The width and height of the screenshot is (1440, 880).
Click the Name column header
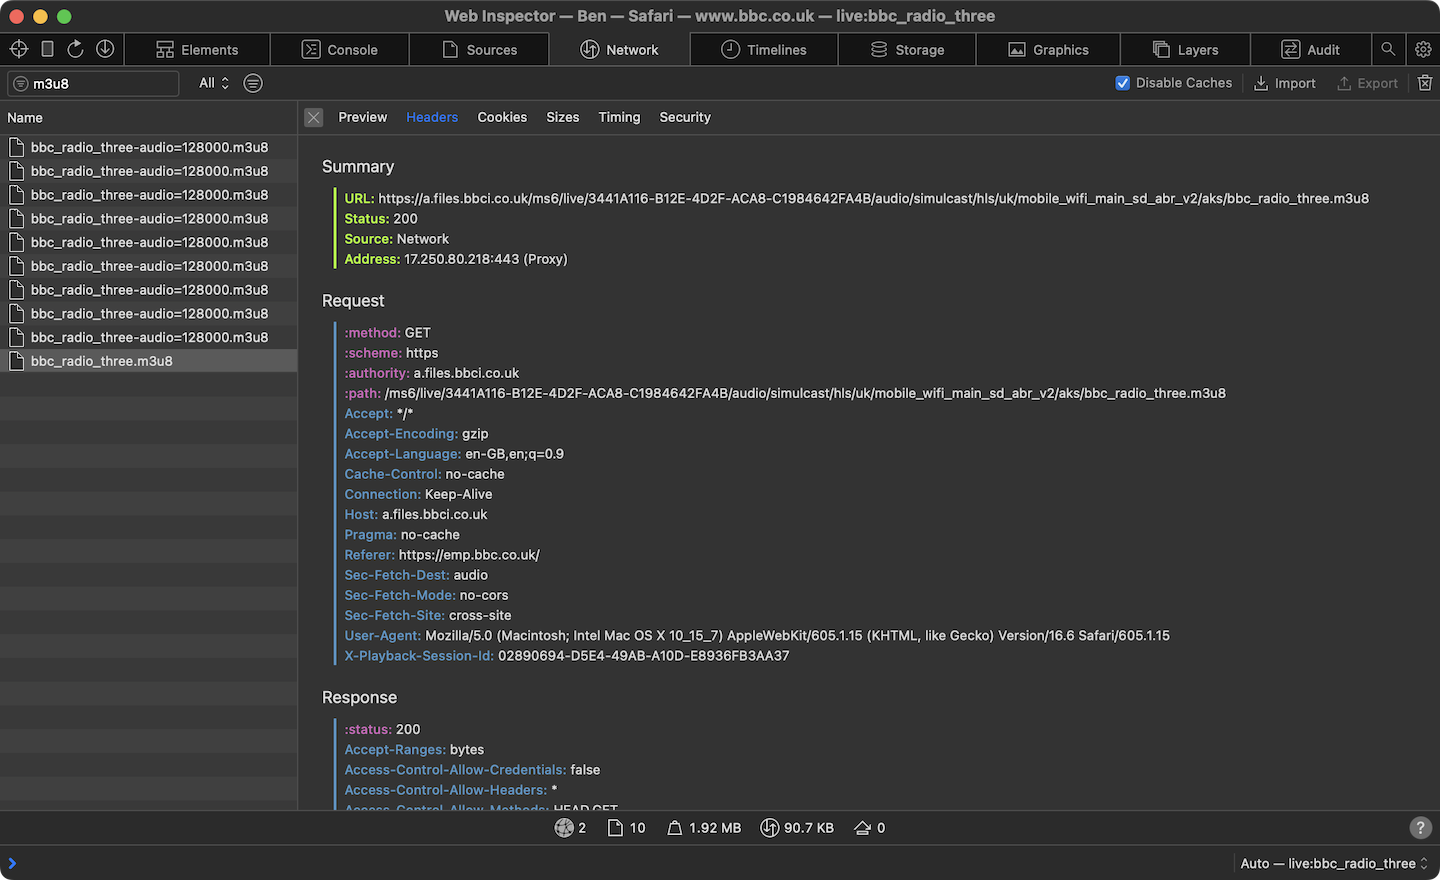tap(148, 118)
